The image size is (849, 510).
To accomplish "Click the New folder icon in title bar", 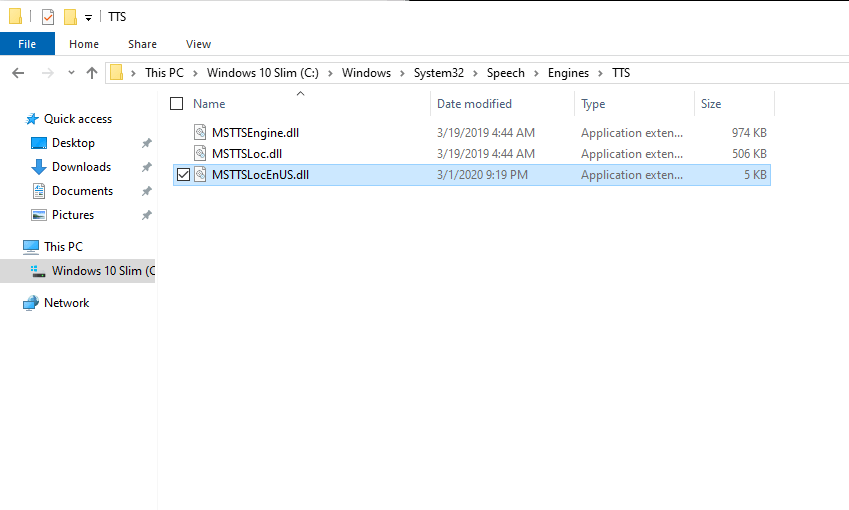I will point(70,17).
